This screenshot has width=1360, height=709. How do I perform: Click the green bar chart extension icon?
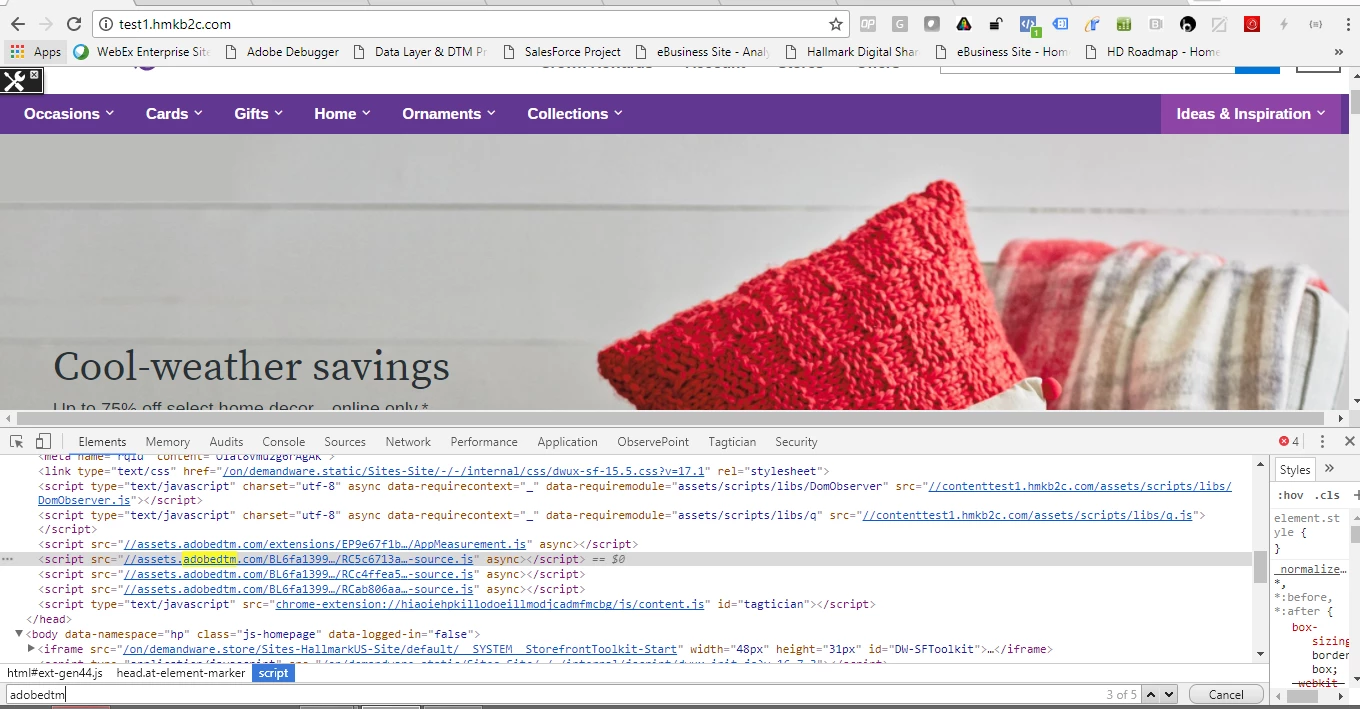pos(1124,24)
